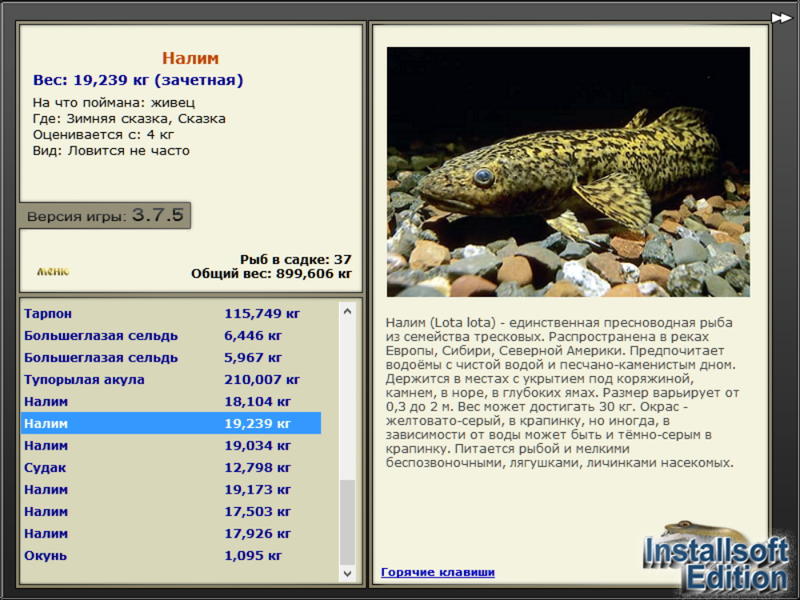Click the fast-forward arrows icon at top right
The width and height of the screenshot is (800, 600).
click(x=781, y=18)
